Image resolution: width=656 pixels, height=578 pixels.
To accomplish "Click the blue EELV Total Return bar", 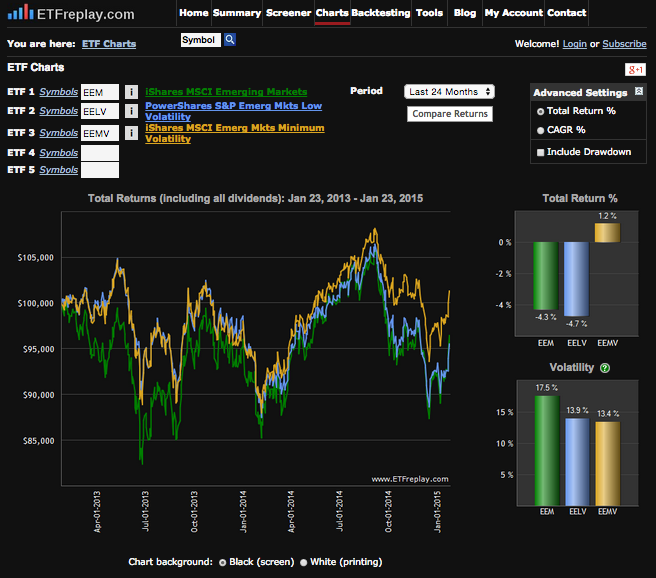I will [577, 279].
